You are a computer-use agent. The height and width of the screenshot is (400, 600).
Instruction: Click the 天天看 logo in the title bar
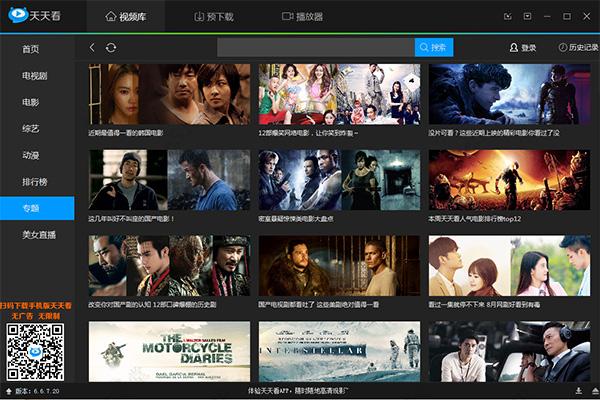(x=34, y=15)
